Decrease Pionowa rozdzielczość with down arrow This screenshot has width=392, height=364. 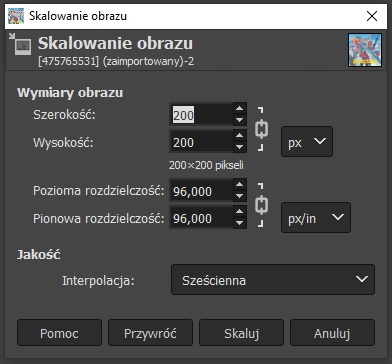(240, 223)
